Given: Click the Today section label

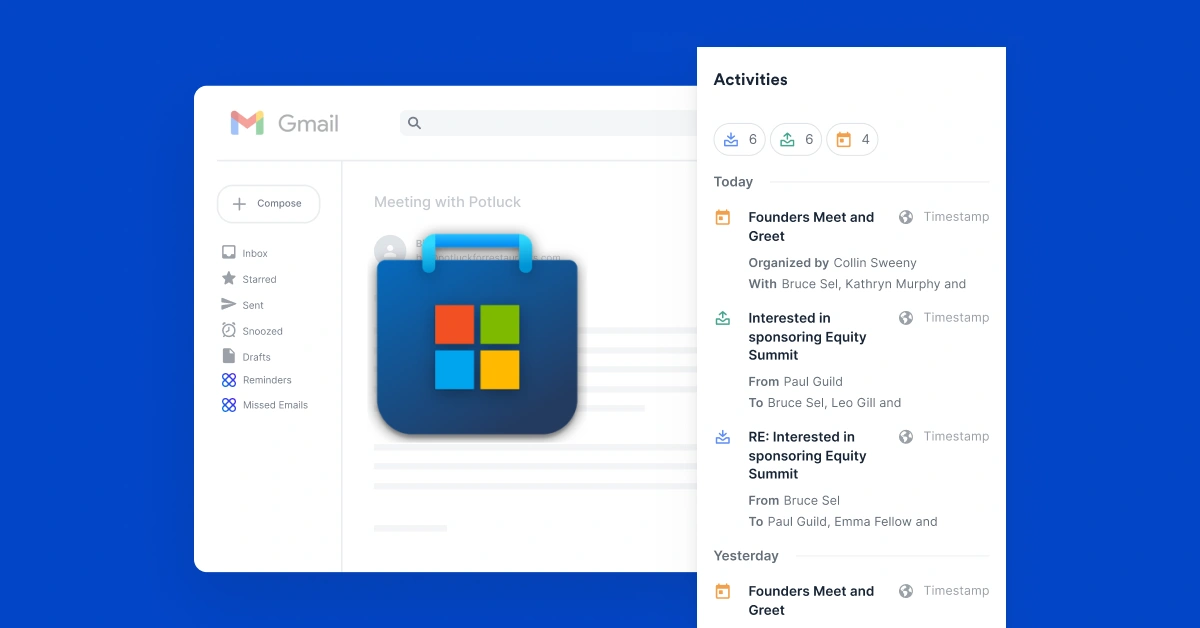Looking at the screenshot, I should pyautogui.click(x=733, y=182).
